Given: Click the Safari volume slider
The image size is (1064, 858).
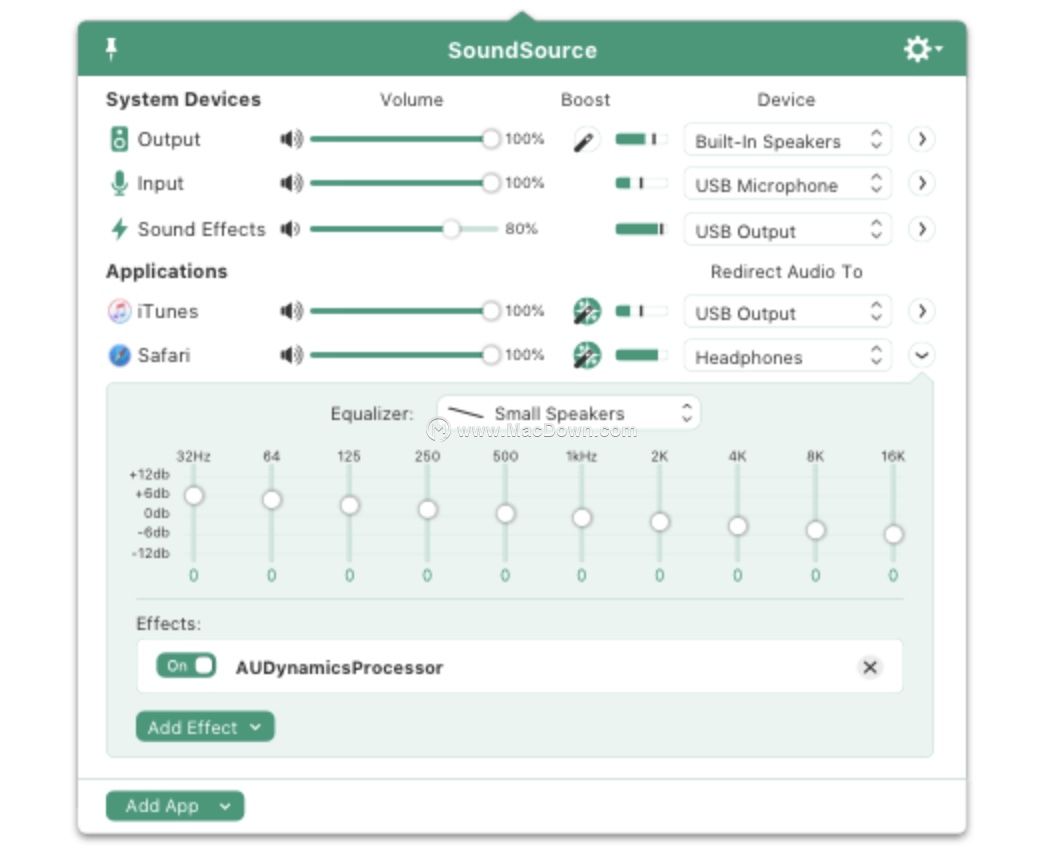Looking at the screenshot, I should tap(405, 355).
